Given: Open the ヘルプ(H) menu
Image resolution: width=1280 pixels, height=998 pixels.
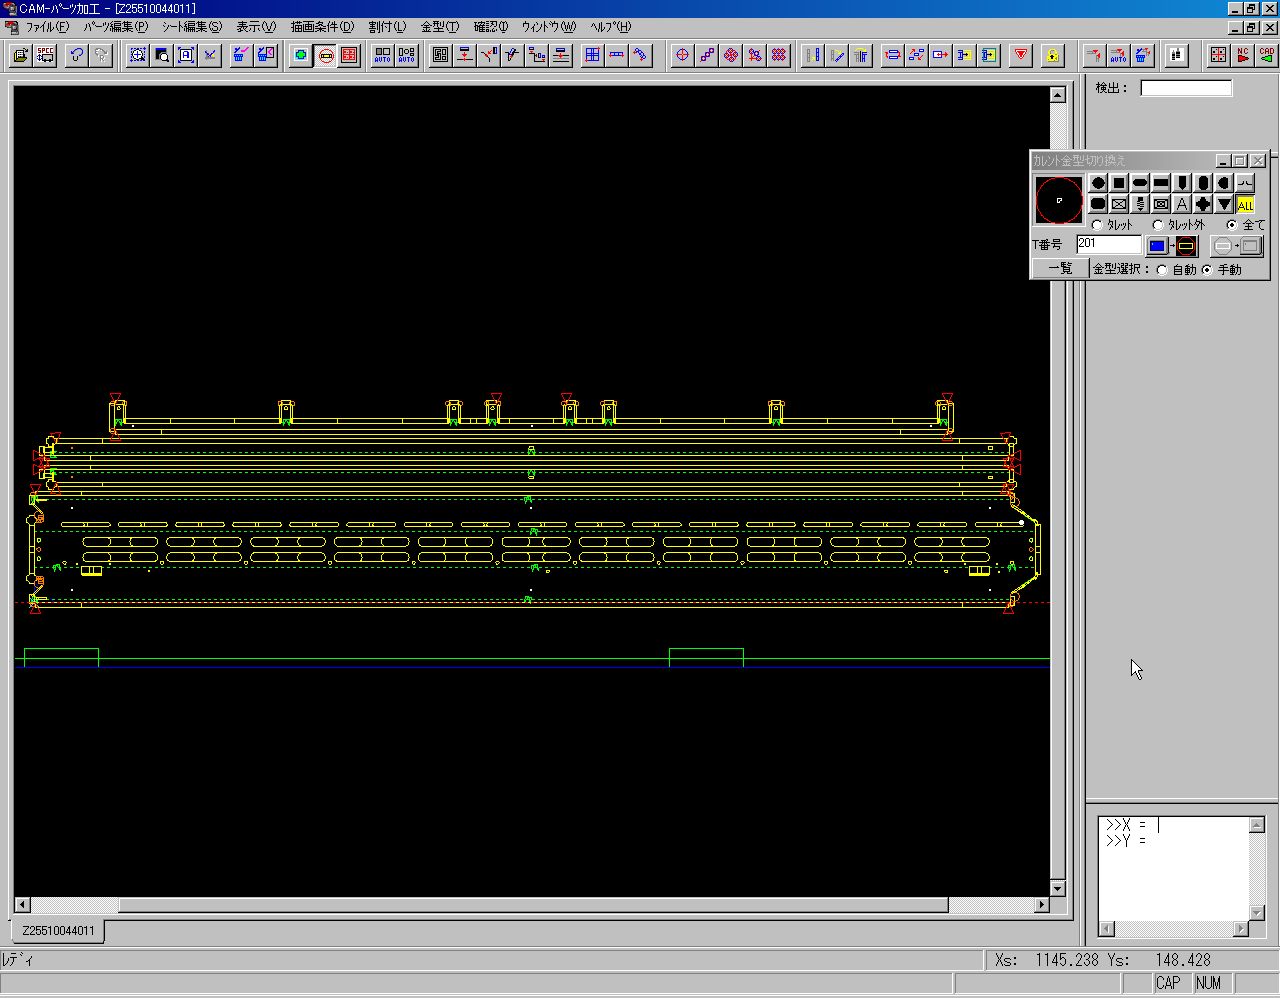Looking at the screenshot, I should (610, 27).
